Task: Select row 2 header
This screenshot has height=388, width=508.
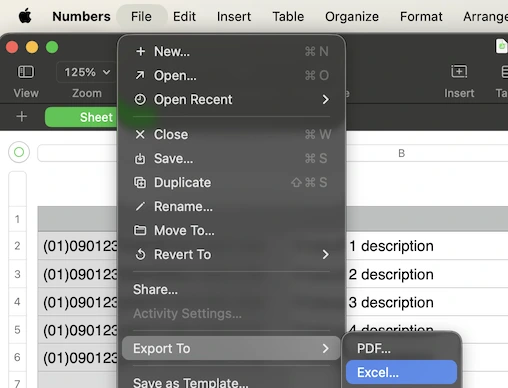Action: (x=17, y=246)
